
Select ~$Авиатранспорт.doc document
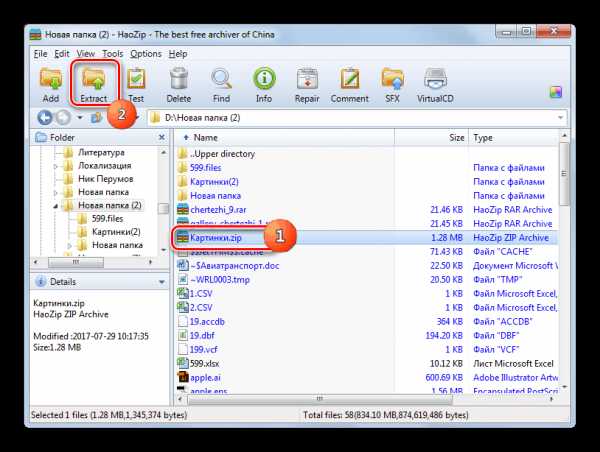(234, 266)
